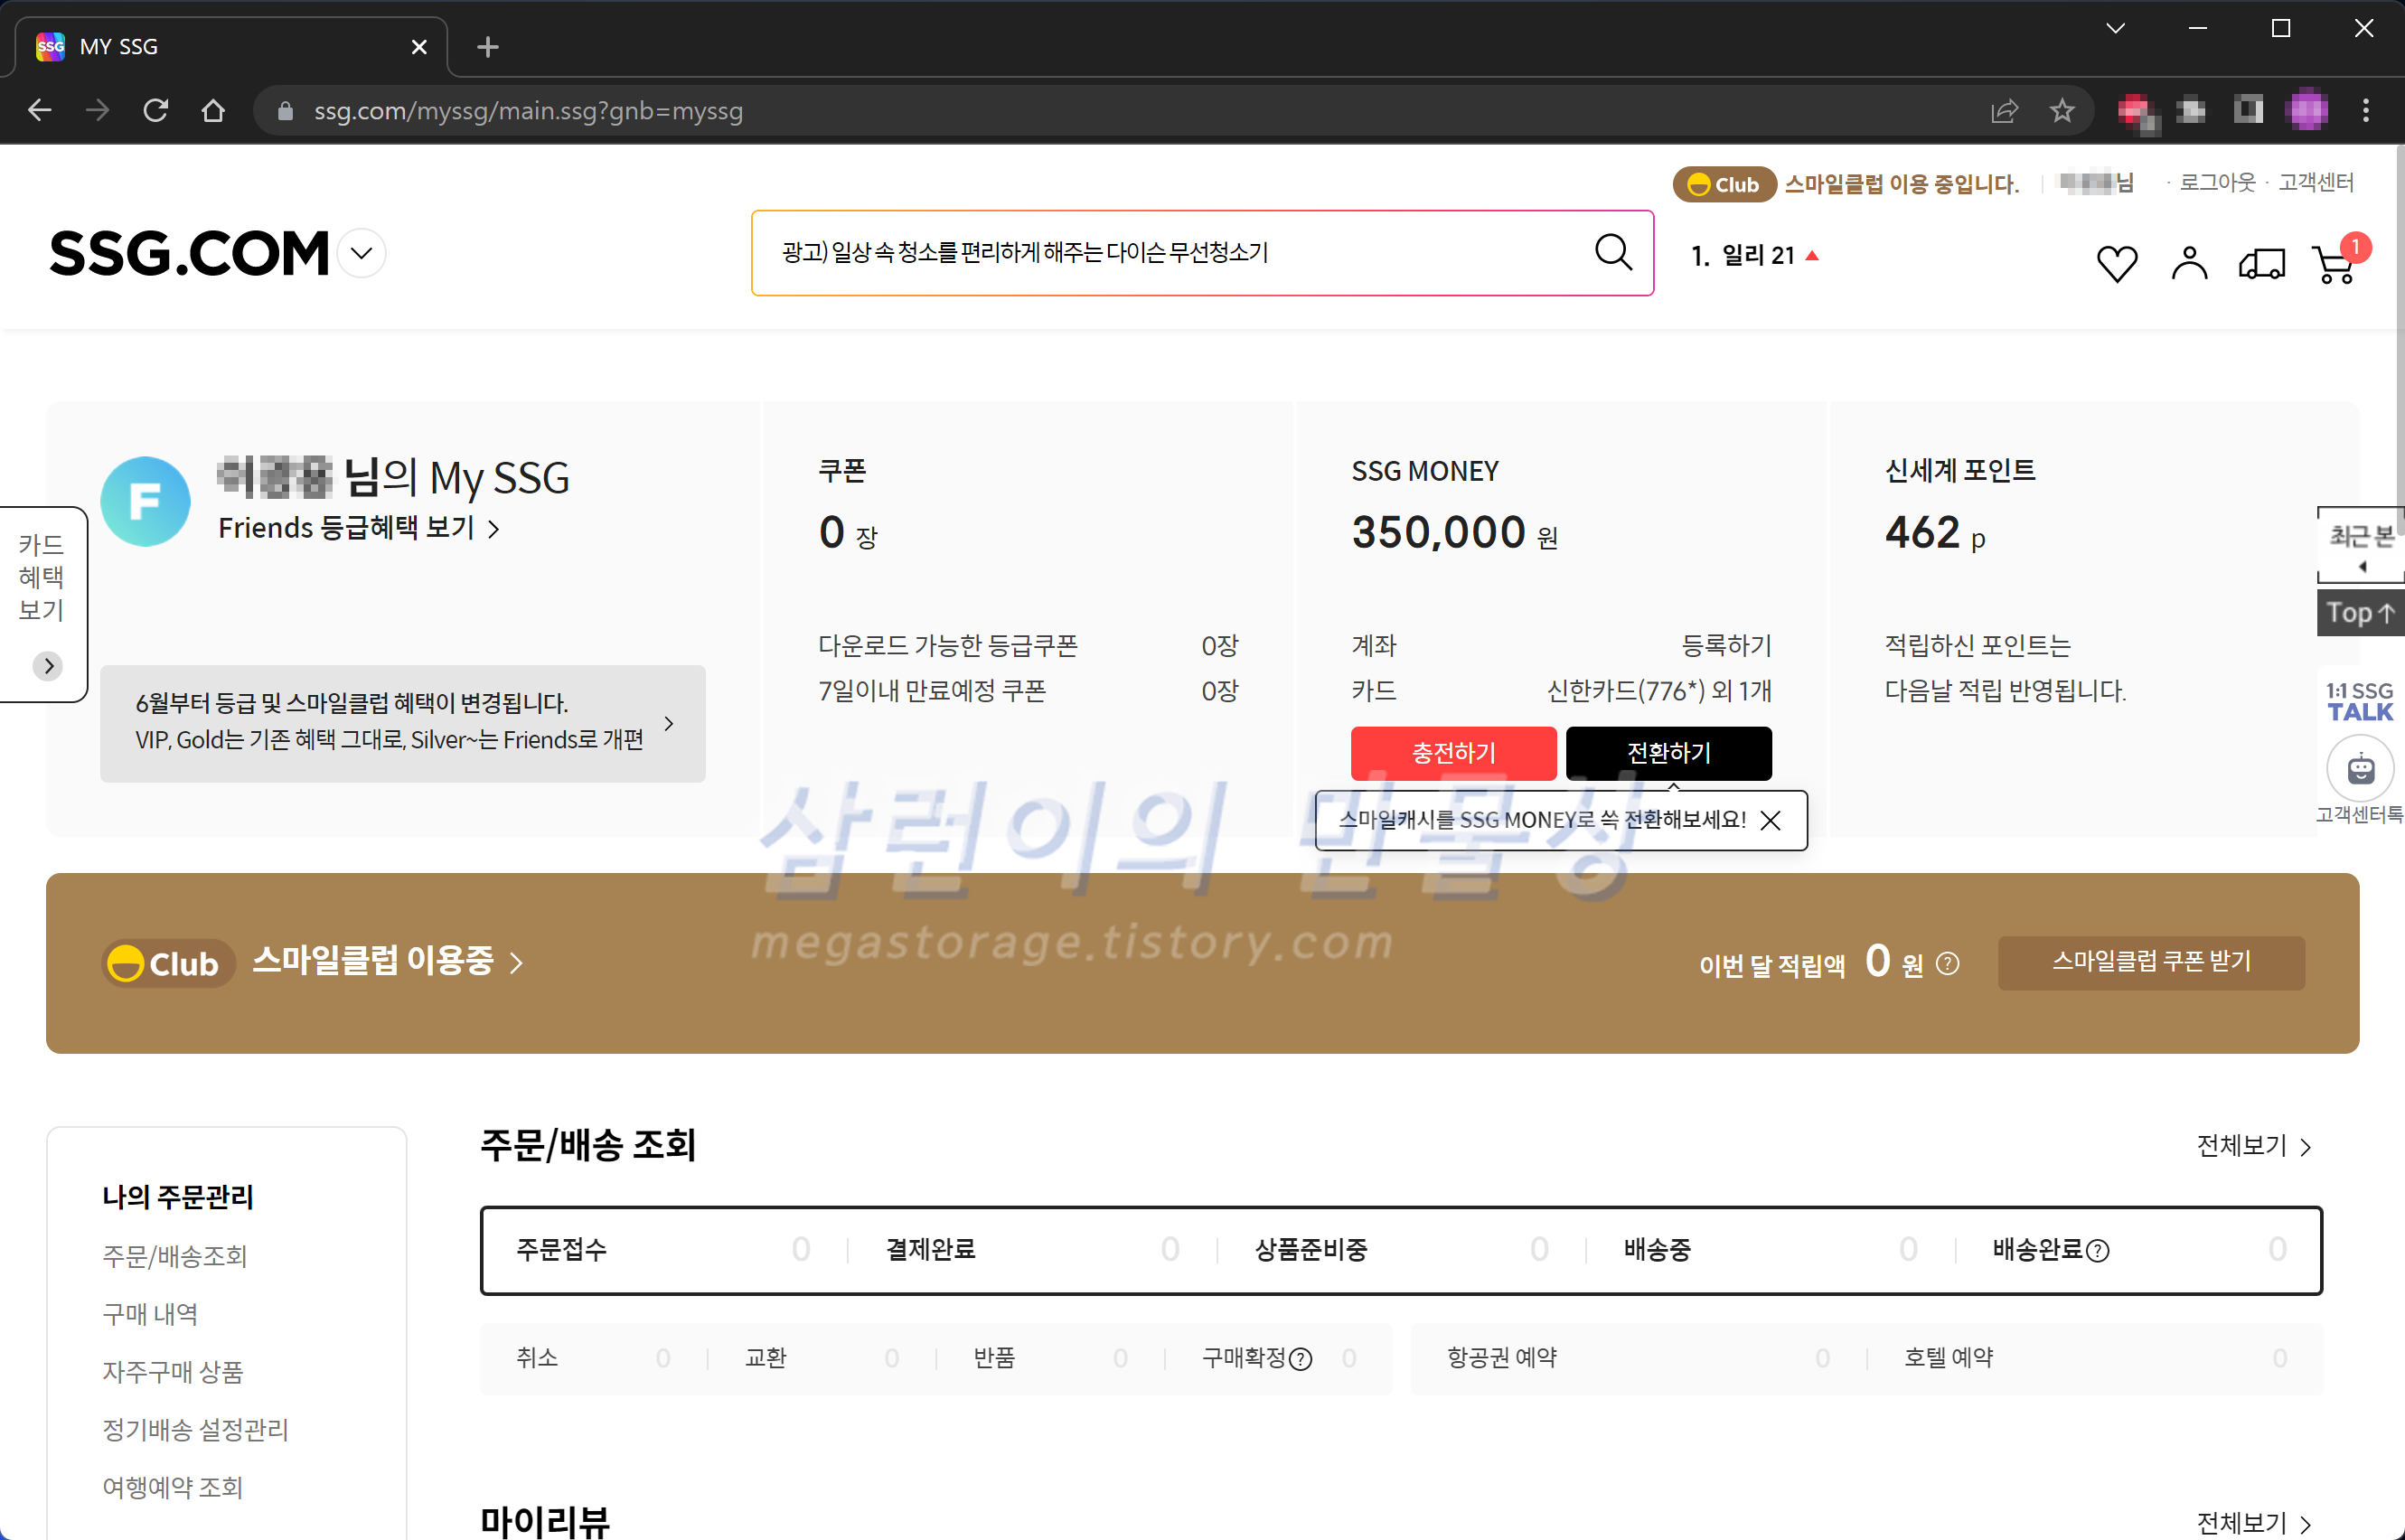Close the MY SSG browser tab
Screen dimensions: 2405x1540
coord(419,47)
